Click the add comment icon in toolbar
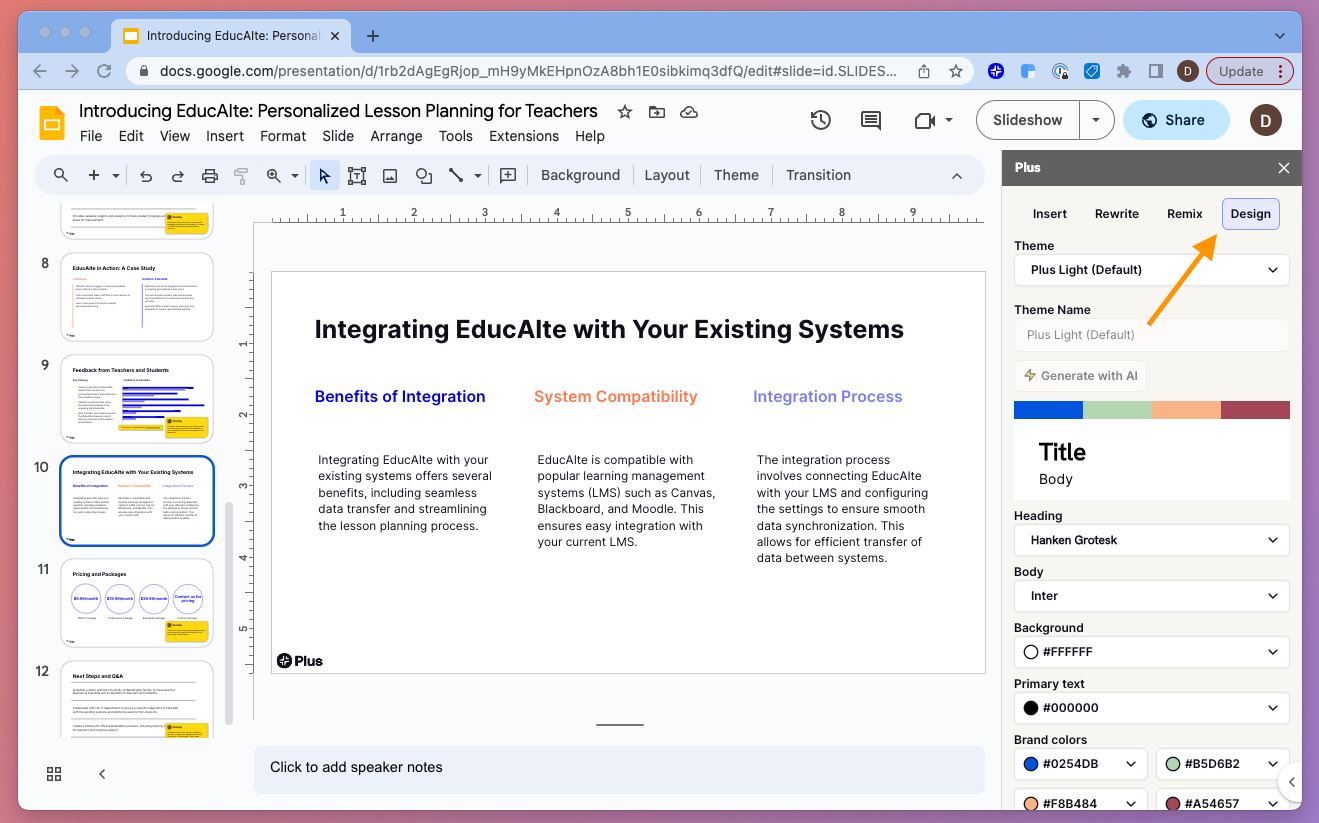The width and height of the screenshot is (1319, 823). pyautogui.click(x=508, y=175)
